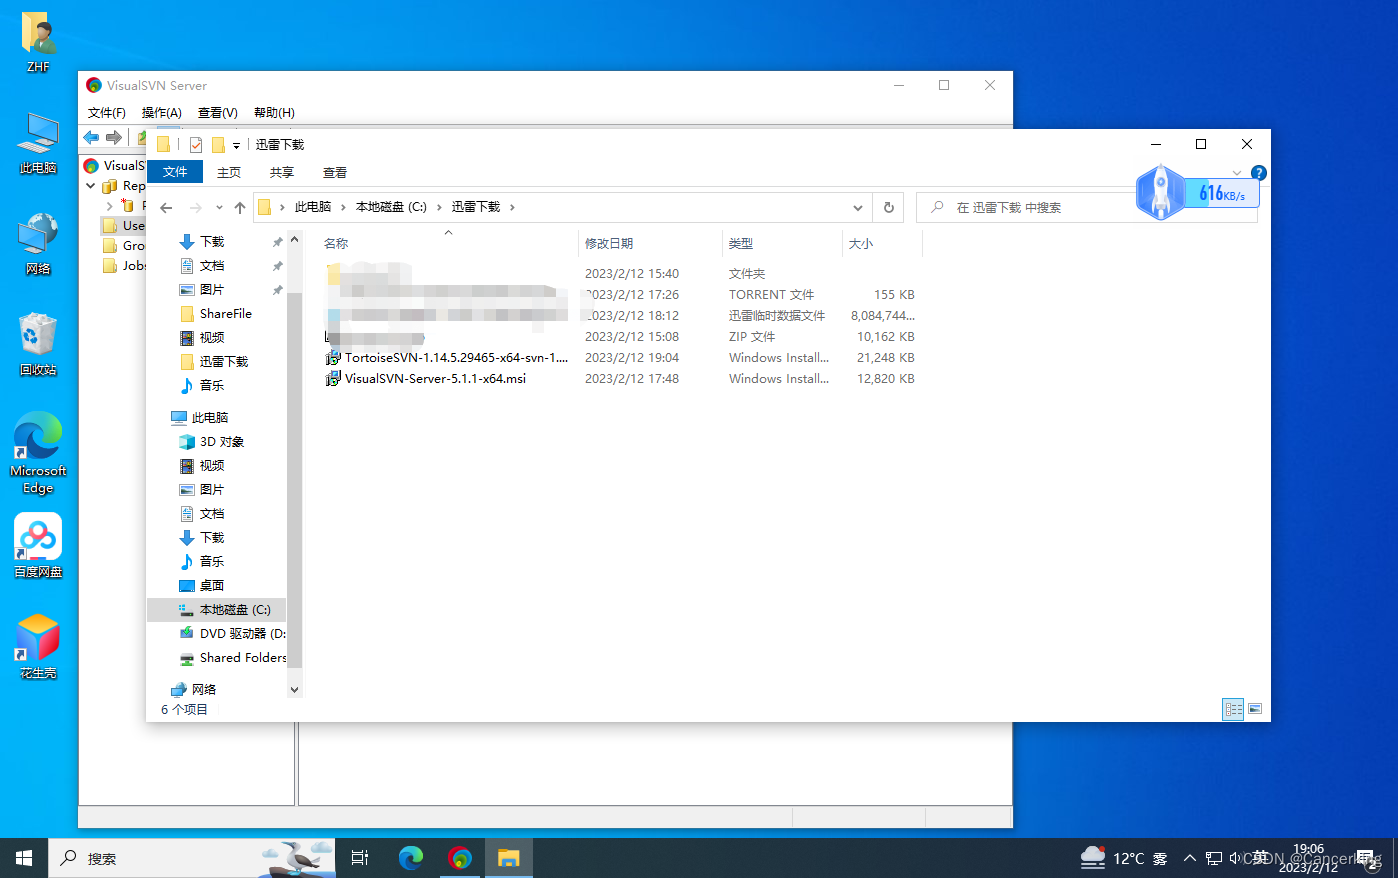
Task: Open the recent locations dropdown arrow
Action: coord(219,207)
